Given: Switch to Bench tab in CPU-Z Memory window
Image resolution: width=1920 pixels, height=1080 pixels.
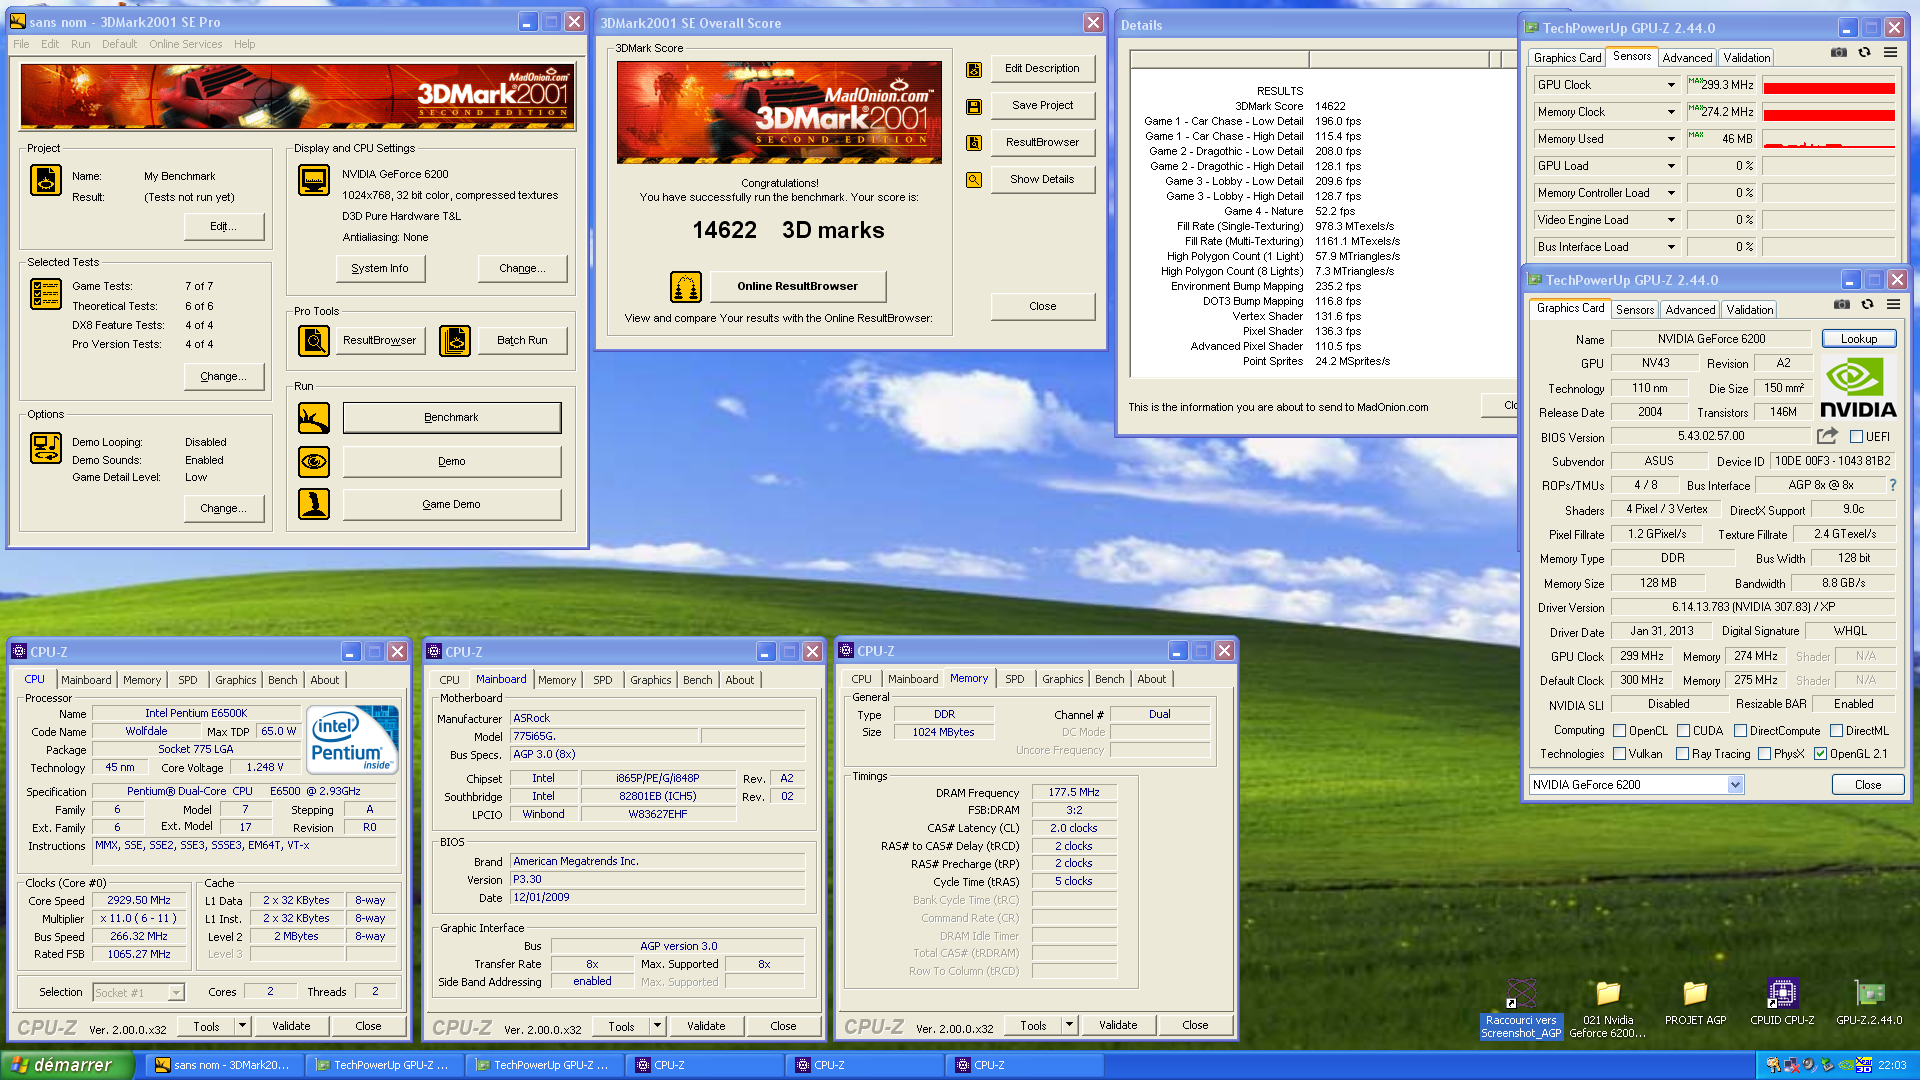Looking at the screenshot, I should (1109, 679).
